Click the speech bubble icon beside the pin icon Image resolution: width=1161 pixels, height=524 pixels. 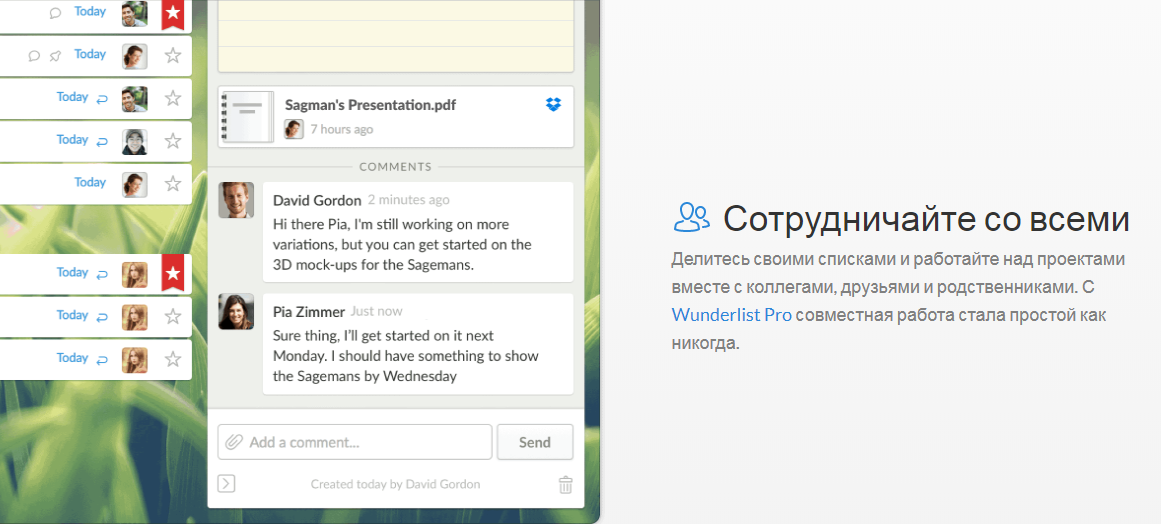(33, 56)
